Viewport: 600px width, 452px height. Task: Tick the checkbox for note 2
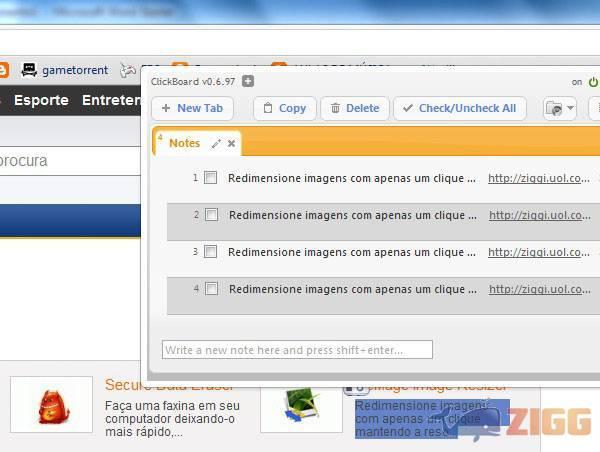click(211, 215)
